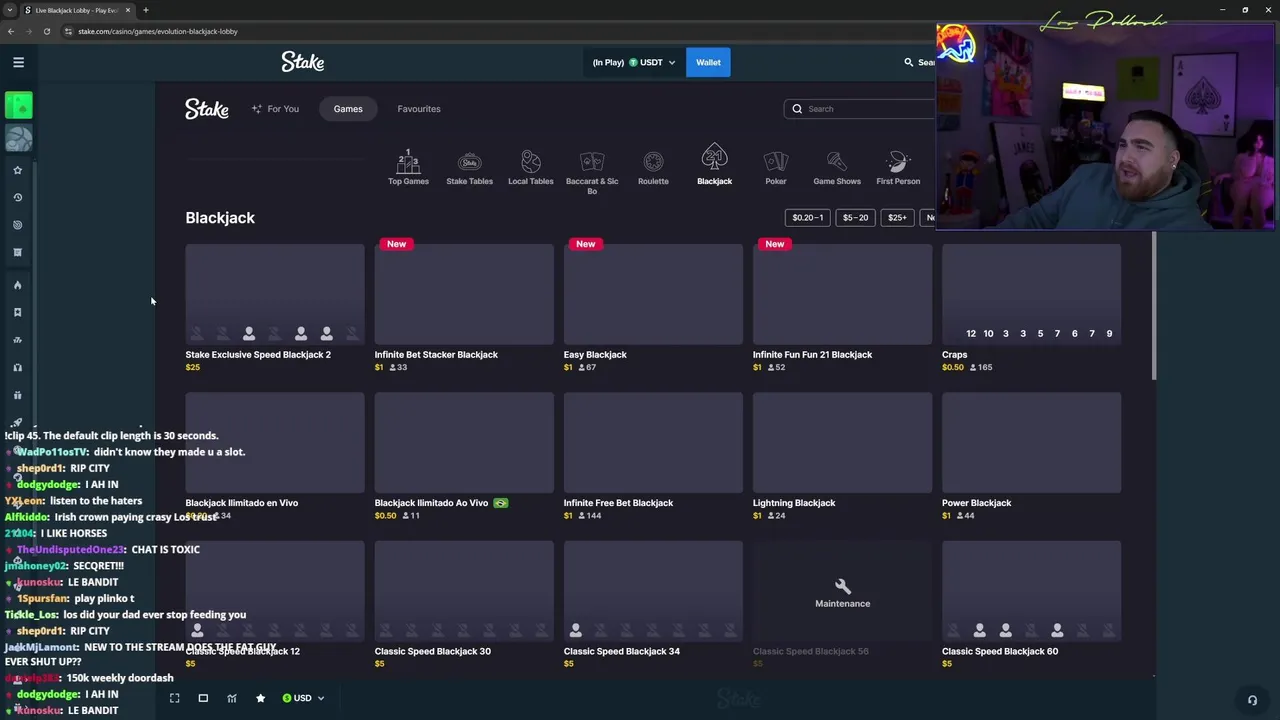This screenshot has width=1280, height=720.
Task: Open Favourites star in the sidebar
Action: (17, 170)
